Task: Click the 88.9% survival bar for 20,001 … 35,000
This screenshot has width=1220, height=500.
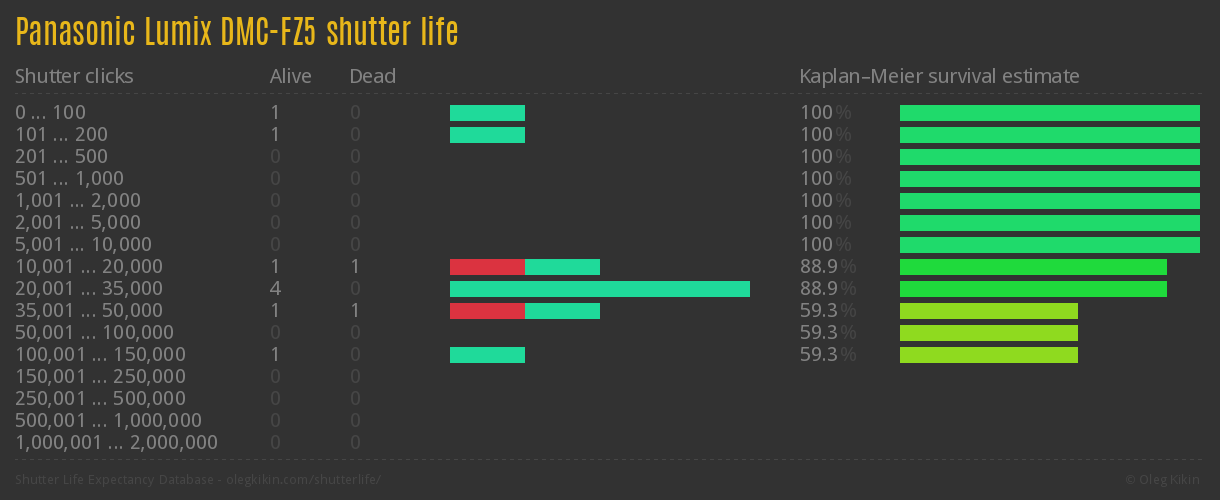Action: click(1033, 289)
